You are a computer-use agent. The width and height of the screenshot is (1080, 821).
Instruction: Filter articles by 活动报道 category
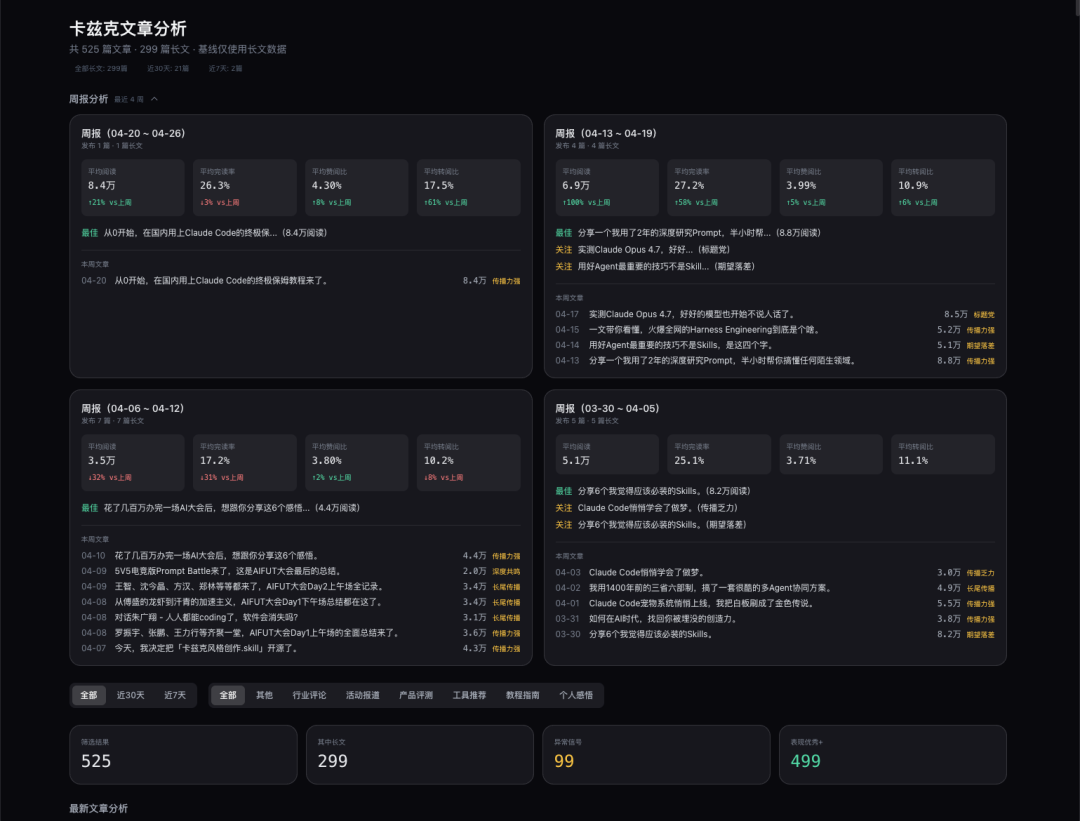362,695
